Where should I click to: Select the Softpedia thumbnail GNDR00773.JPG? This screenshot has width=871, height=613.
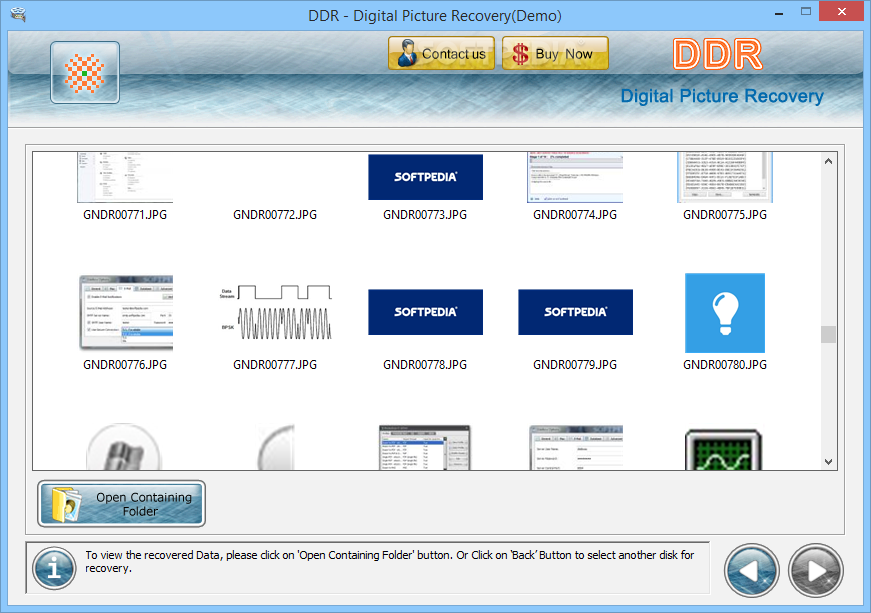point(426,177)
